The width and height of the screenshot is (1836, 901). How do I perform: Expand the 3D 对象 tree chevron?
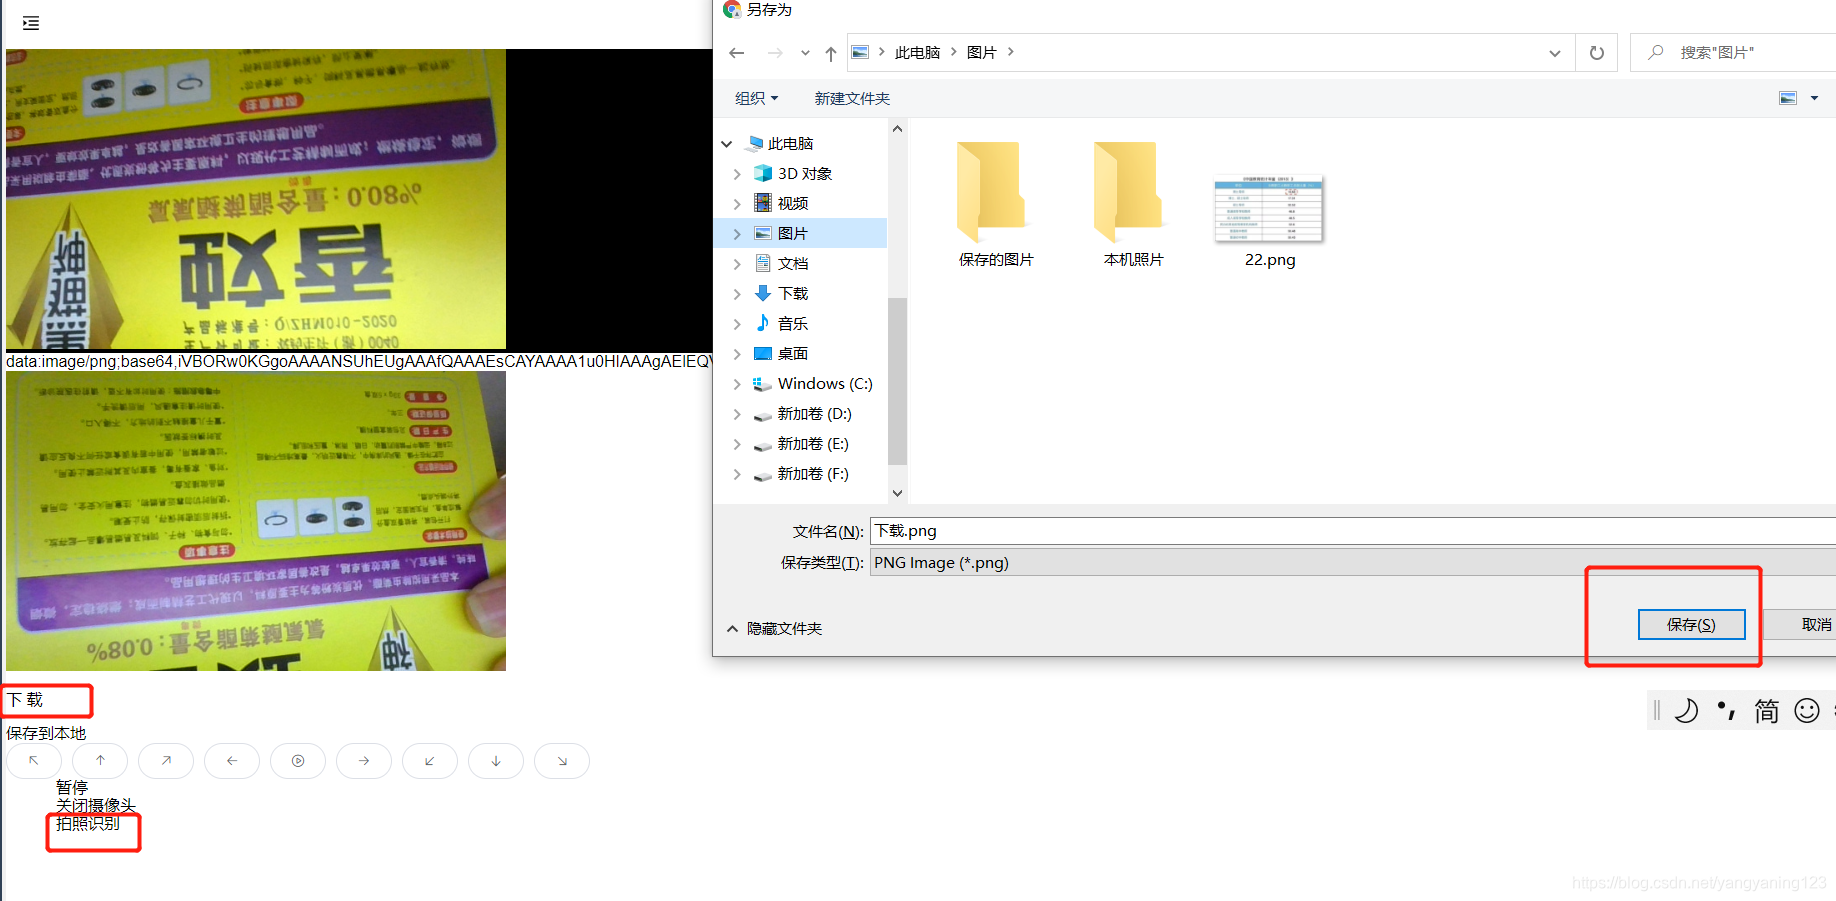pos(737,174)
